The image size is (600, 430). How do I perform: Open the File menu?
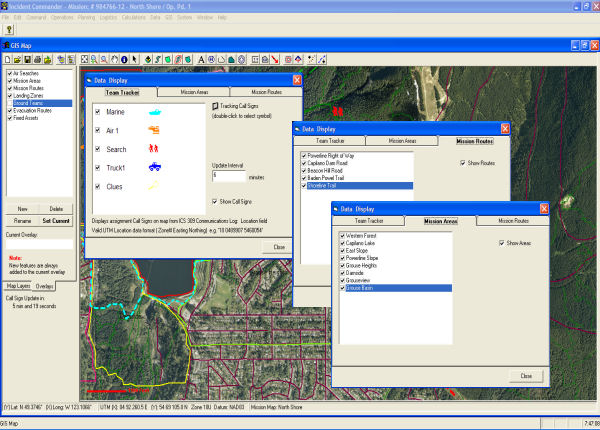coord(5,18)
